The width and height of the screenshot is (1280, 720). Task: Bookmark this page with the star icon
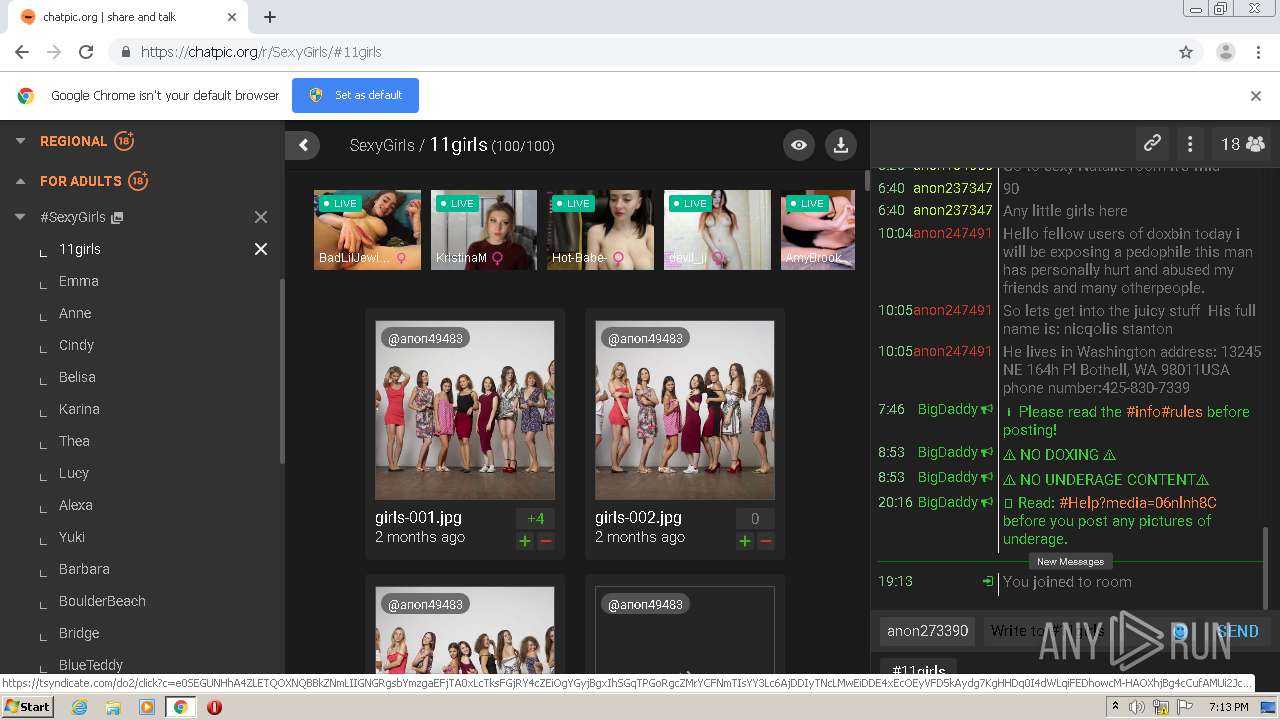[1186, 52]
